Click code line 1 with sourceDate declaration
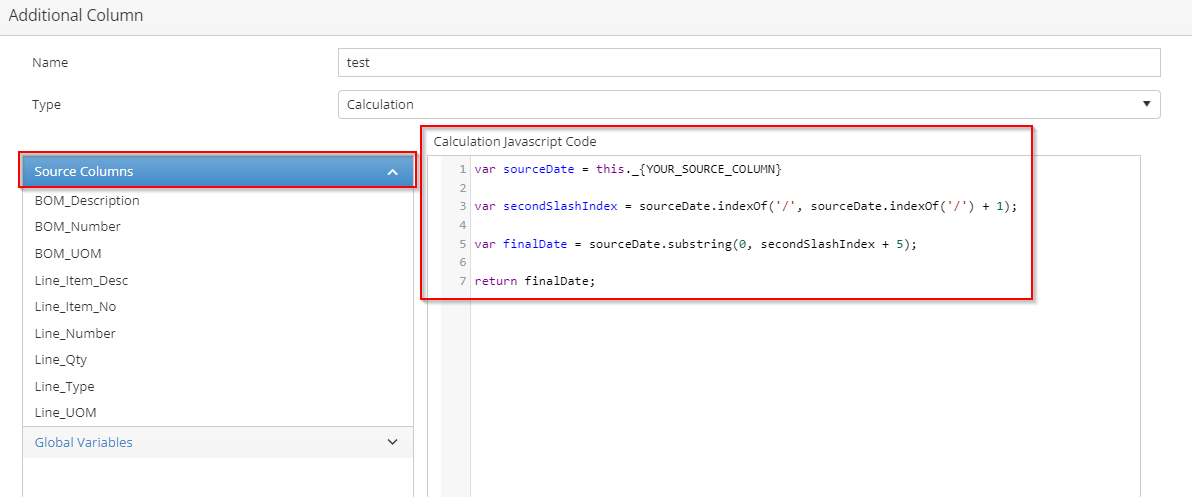The height and width of the screenshot is (497, 1192). (628, 169)
